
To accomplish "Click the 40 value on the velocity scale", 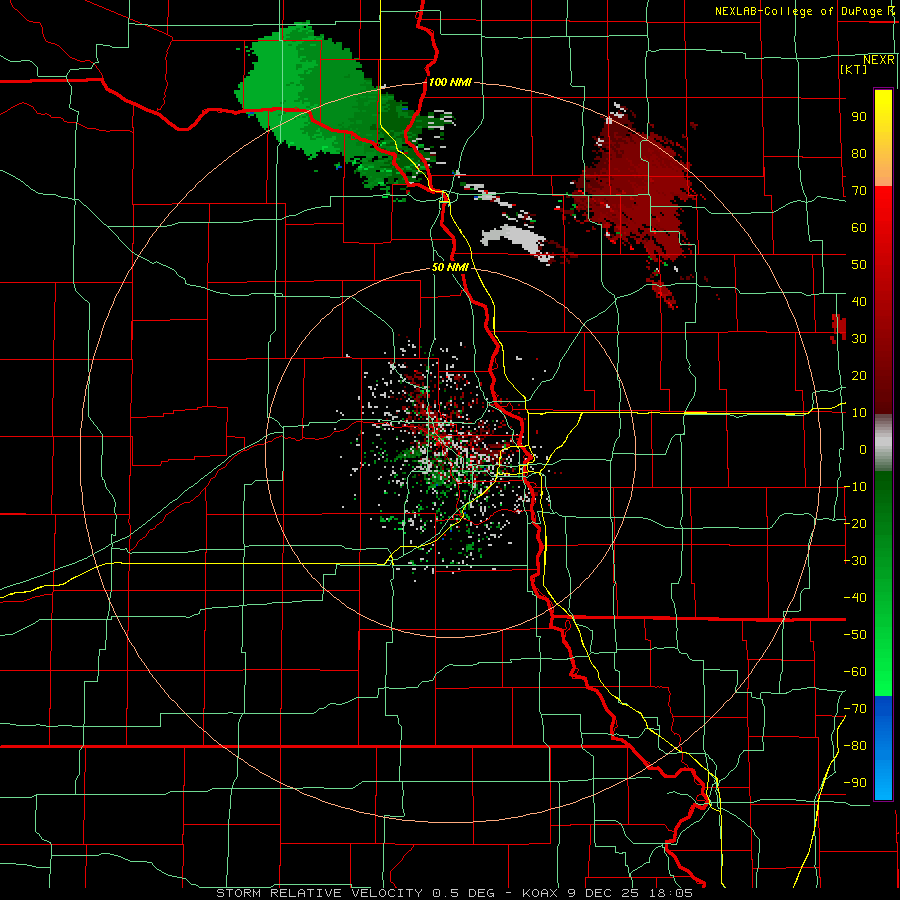I will (x=859, y=301).
